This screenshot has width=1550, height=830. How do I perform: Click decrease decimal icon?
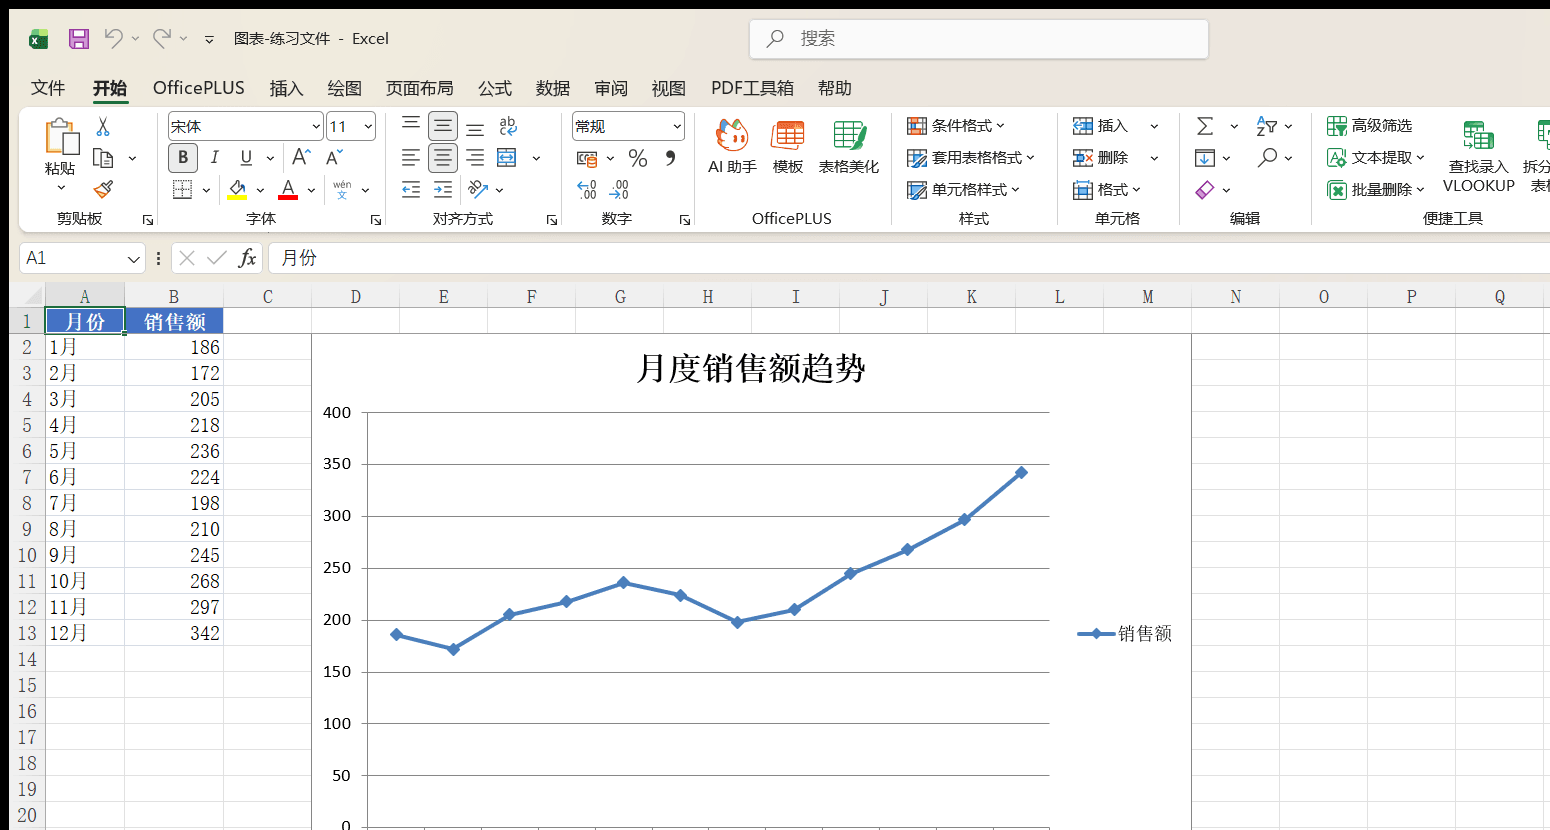pyautogui.click(x=619, y=189)
